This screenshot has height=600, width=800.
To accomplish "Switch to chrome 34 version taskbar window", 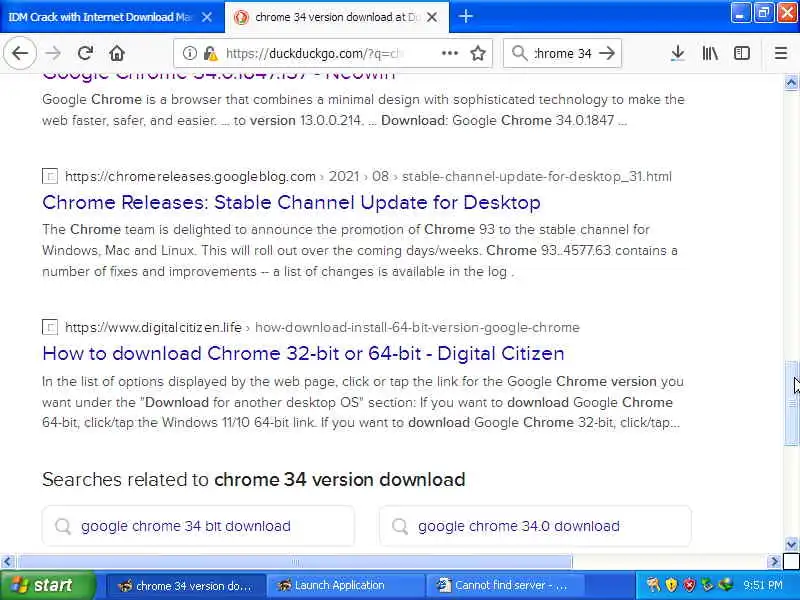I will coord(186,586).
